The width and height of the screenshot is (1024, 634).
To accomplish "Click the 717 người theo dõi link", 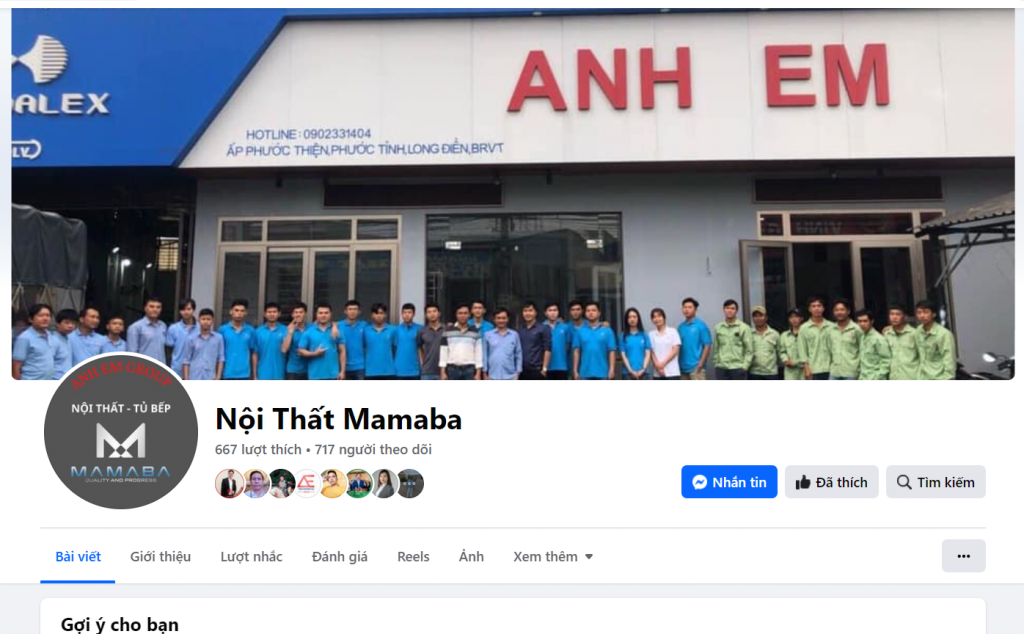I will (x=373, y=449).
